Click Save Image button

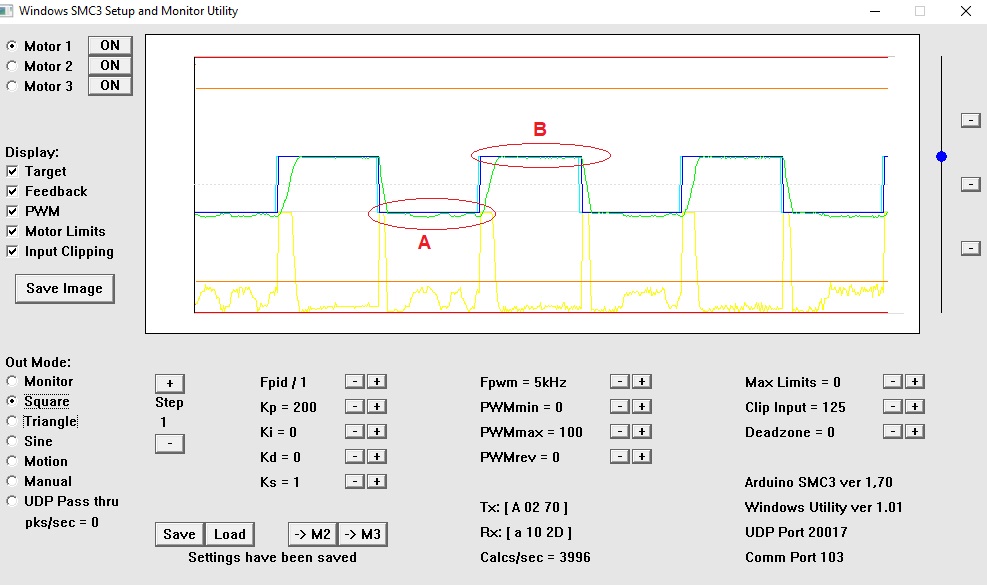(x=64, y=289)
